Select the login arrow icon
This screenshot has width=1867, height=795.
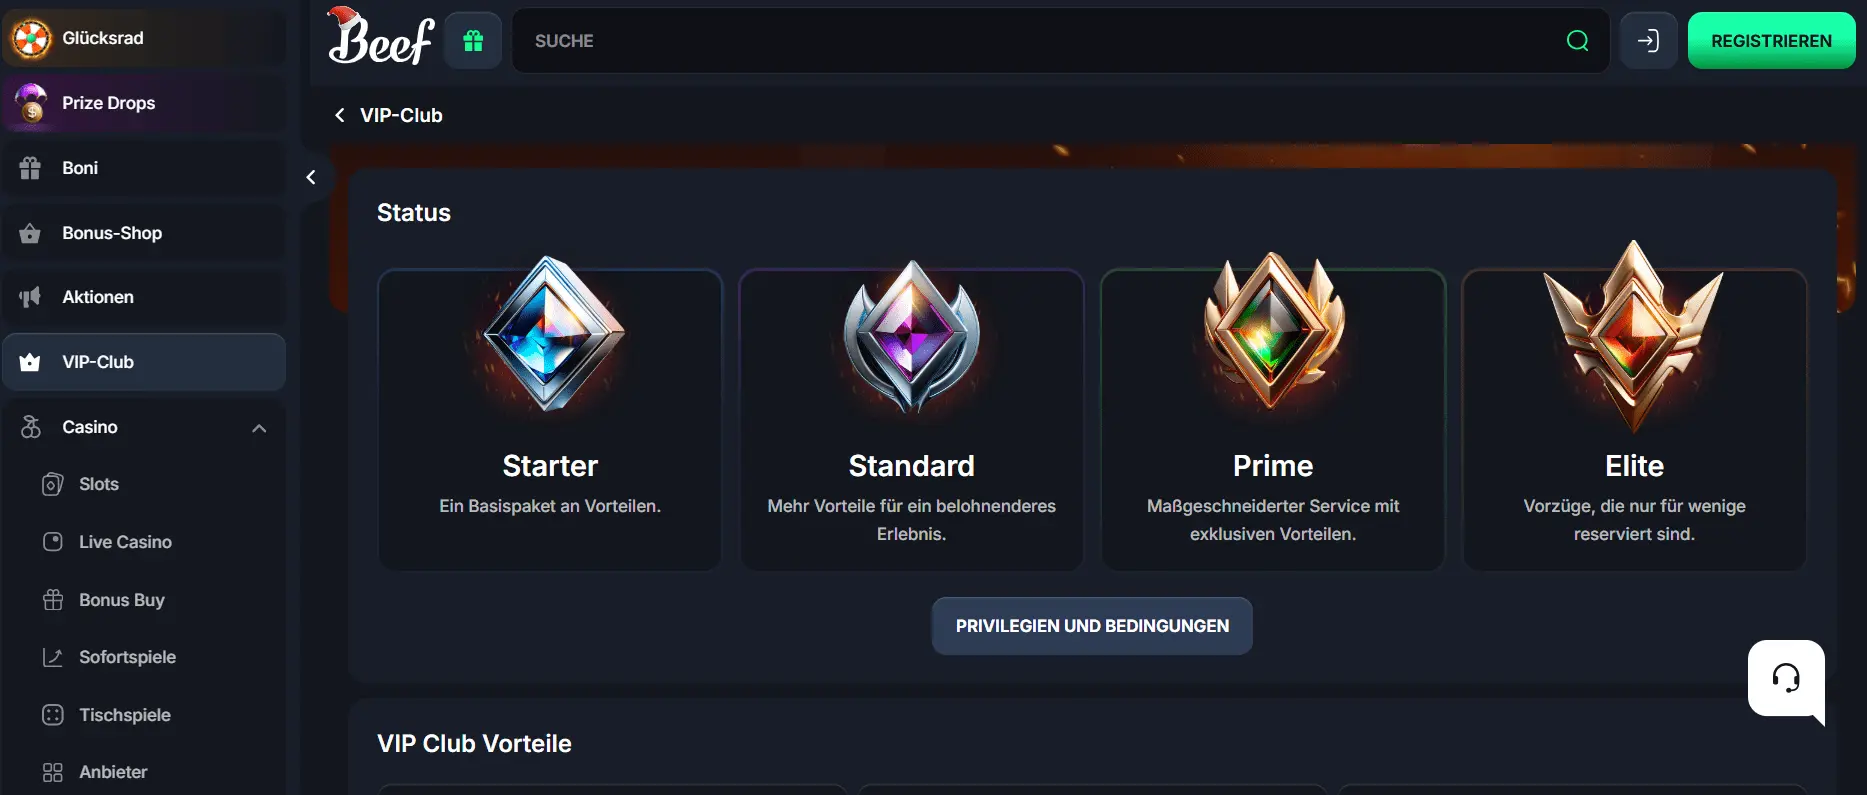tap(1648, 40)
